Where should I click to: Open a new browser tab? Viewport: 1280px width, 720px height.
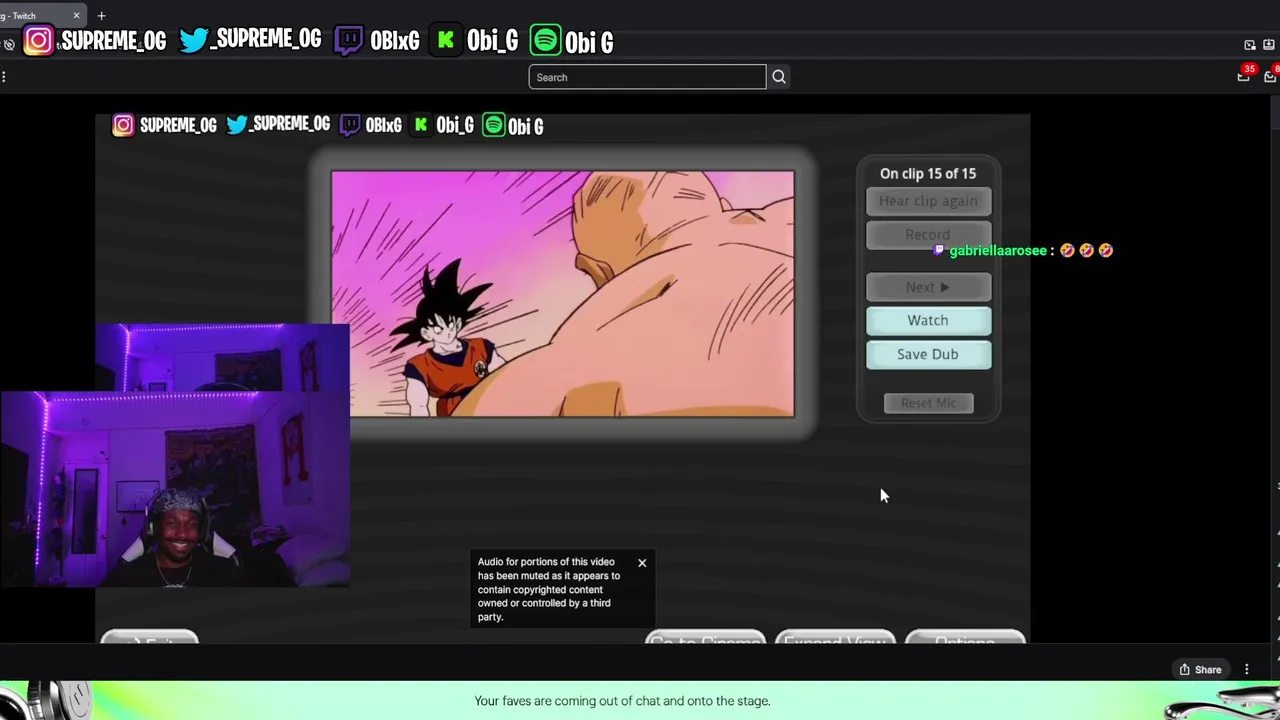pos(101,15)
